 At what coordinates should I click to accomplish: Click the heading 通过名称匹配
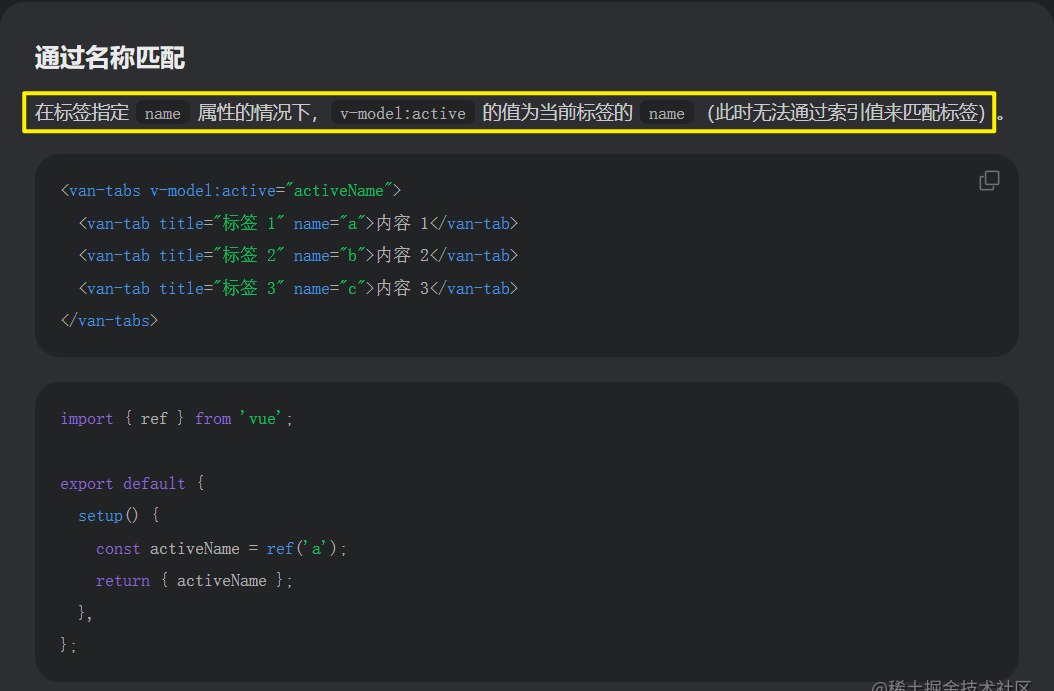[x=110, y=58]
